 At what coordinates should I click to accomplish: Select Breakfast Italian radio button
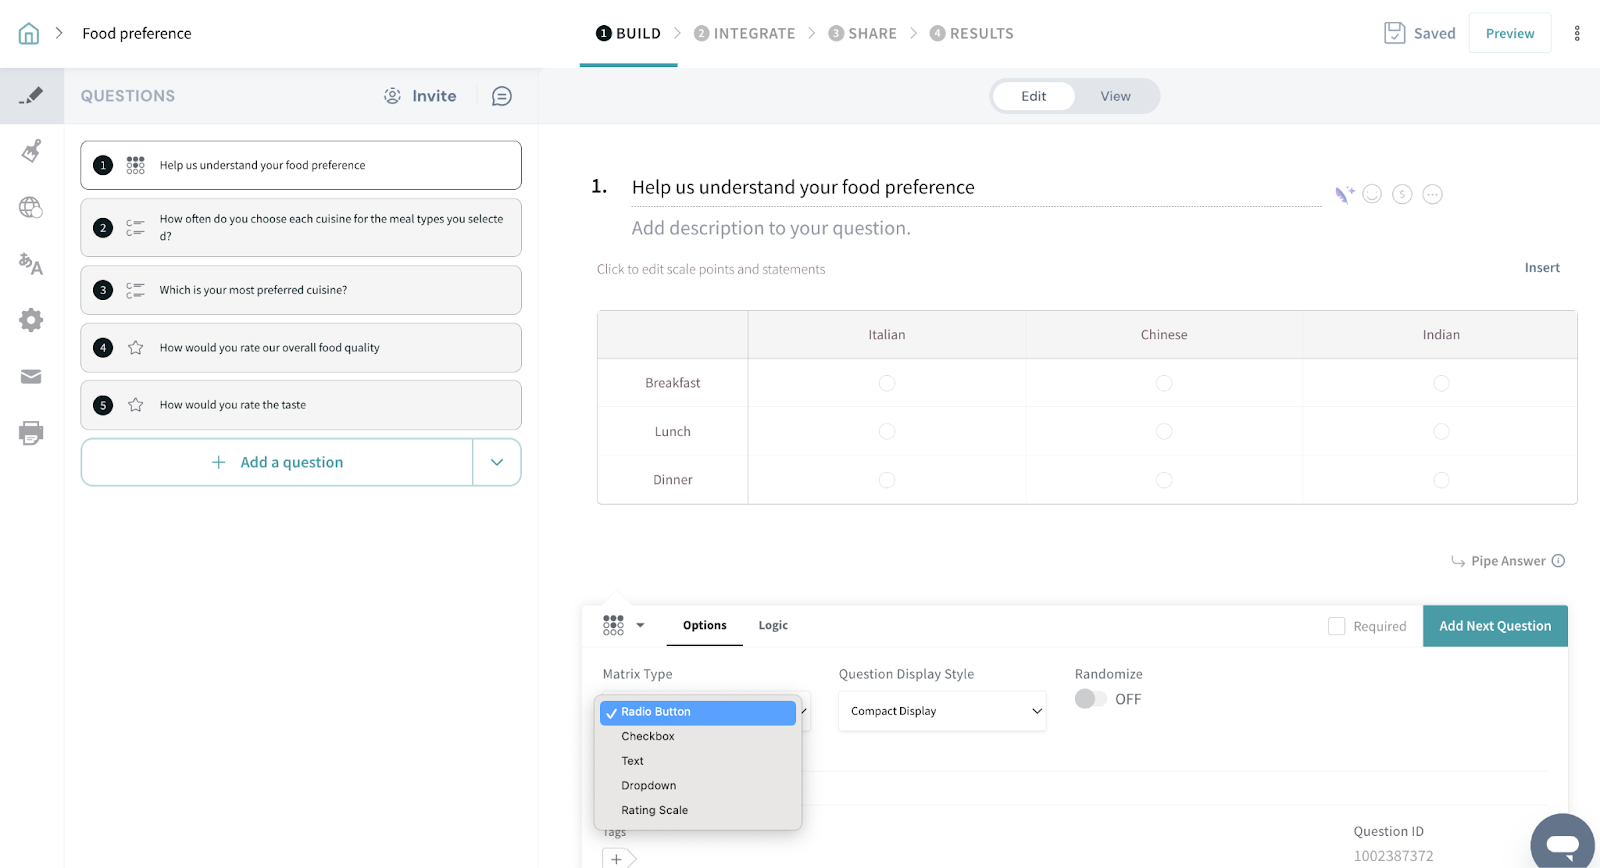(x=886, y=383)
